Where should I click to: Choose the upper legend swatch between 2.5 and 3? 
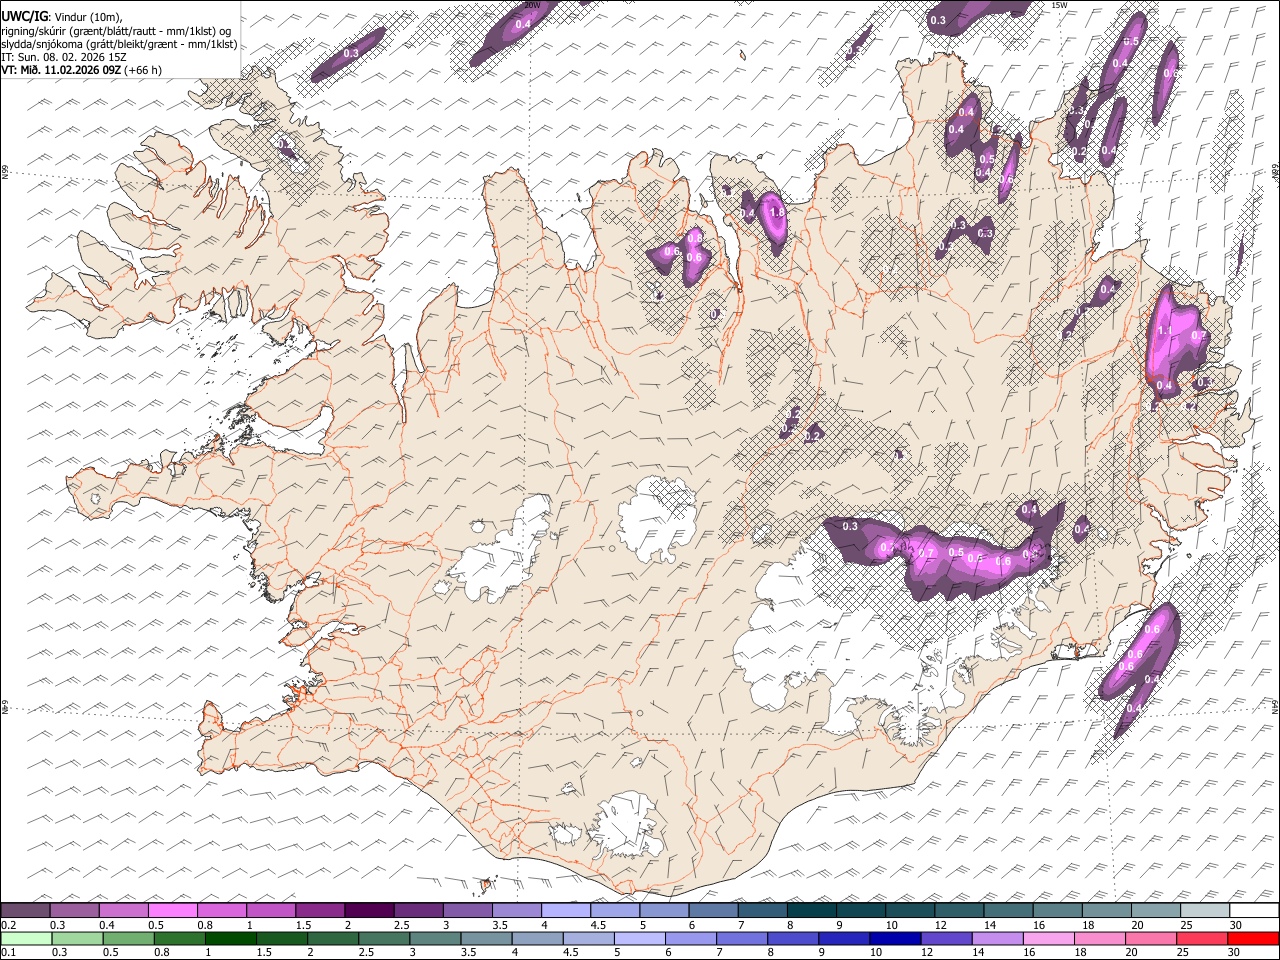[x=418, y=910]
